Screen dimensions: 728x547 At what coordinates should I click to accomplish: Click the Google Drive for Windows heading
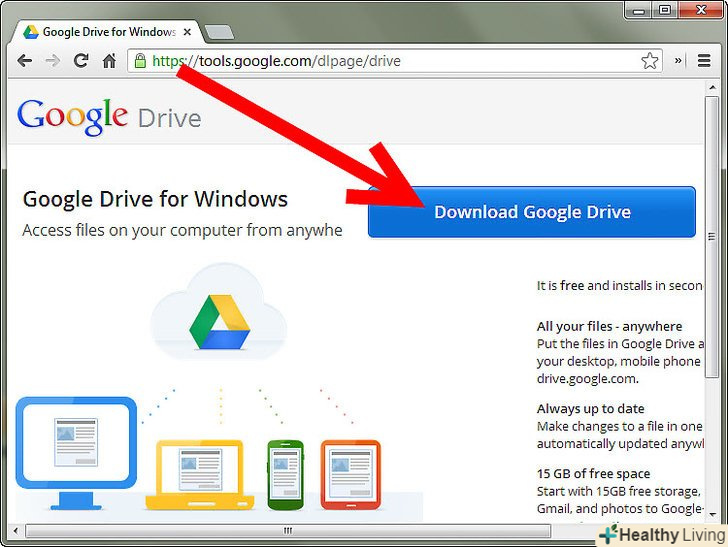[155, 199]
